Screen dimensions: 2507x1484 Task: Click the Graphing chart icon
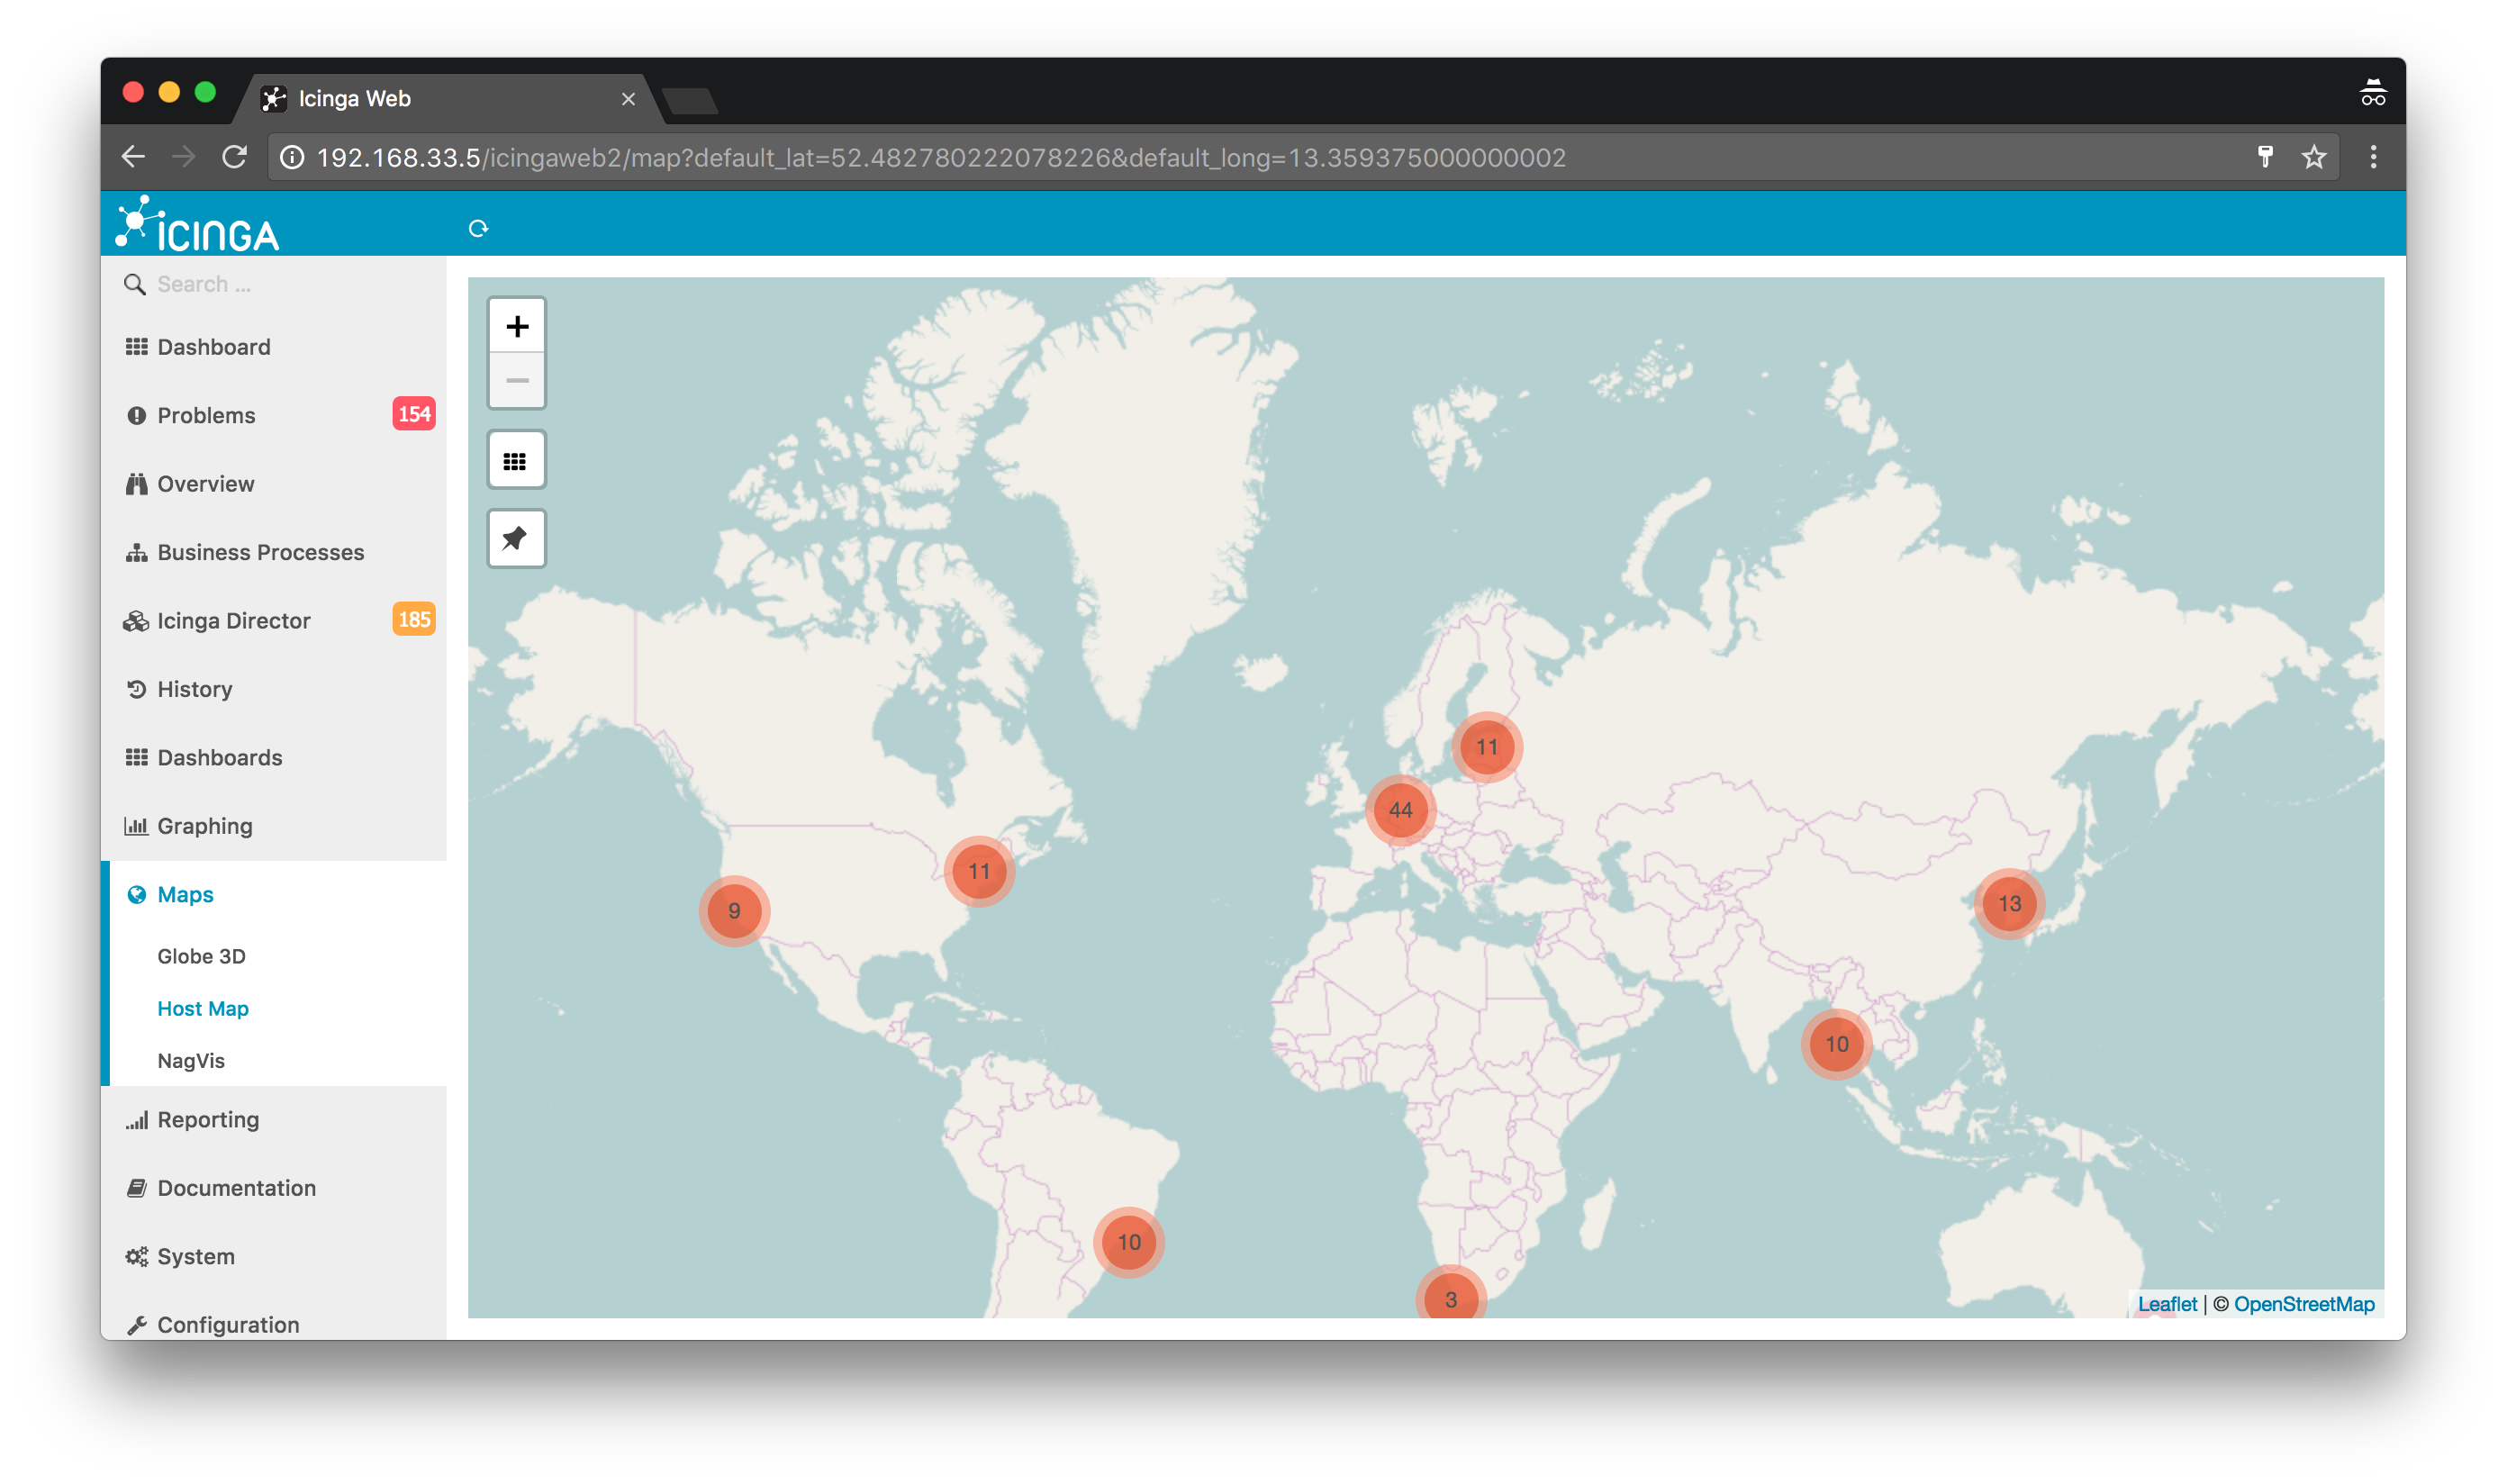(136, 826)
